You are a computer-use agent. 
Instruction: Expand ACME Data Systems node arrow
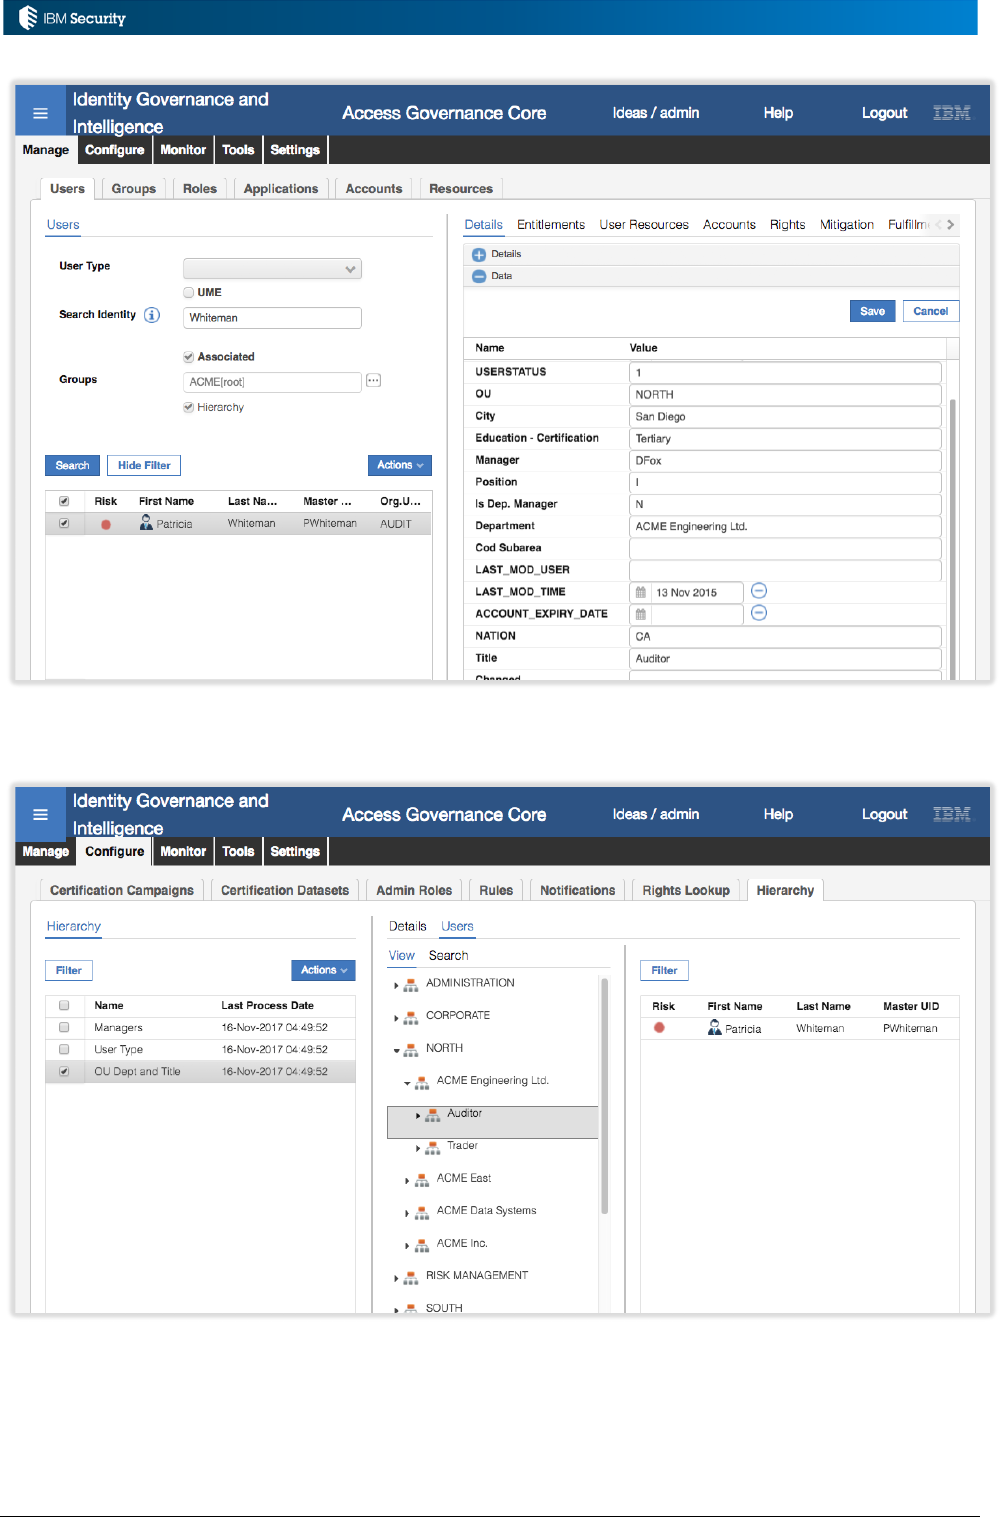point(407,1213)
